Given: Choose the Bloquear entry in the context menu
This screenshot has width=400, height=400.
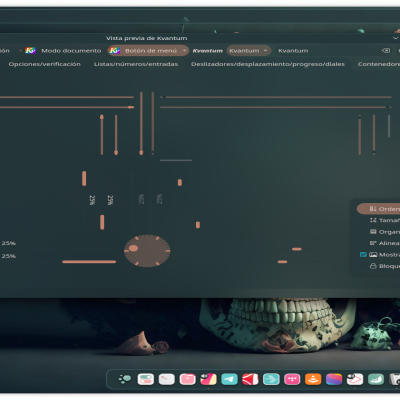Looking at the screenshot, I should 379,266.
